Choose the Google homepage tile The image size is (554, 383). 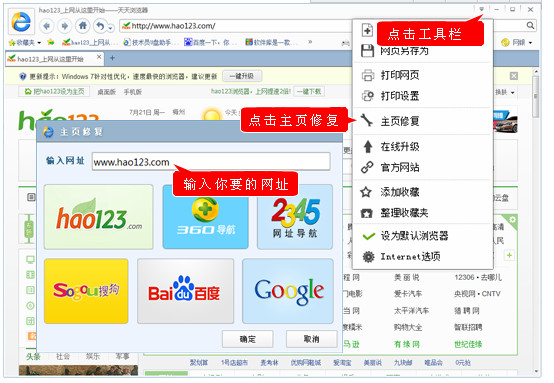point(288,291)
